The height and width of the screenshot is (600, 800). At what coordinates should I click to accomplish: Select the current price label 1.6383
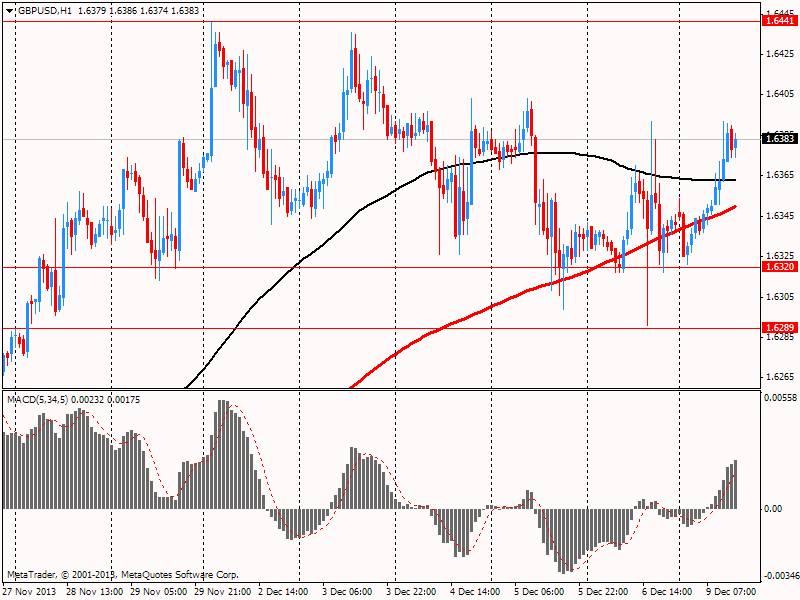[779, 139]
